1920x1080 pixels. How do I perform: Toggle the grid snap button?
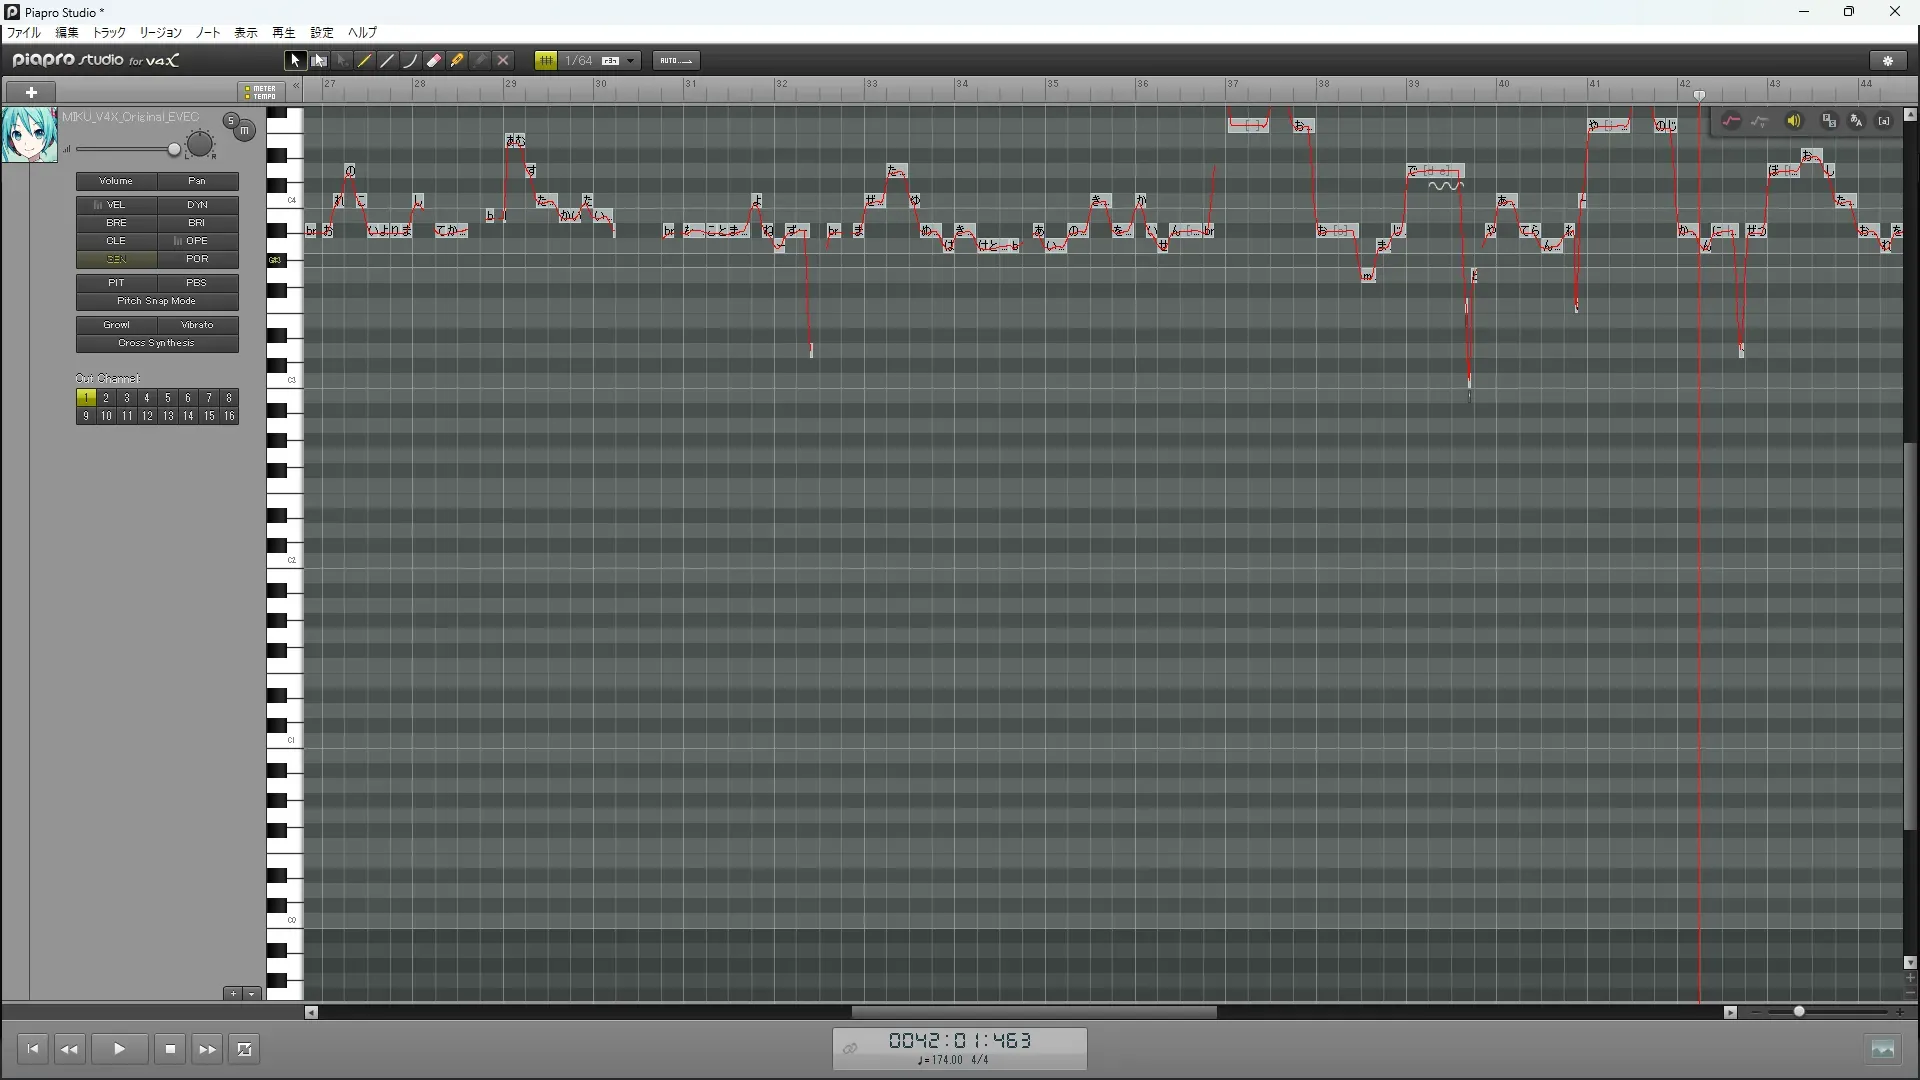point(546,61)
